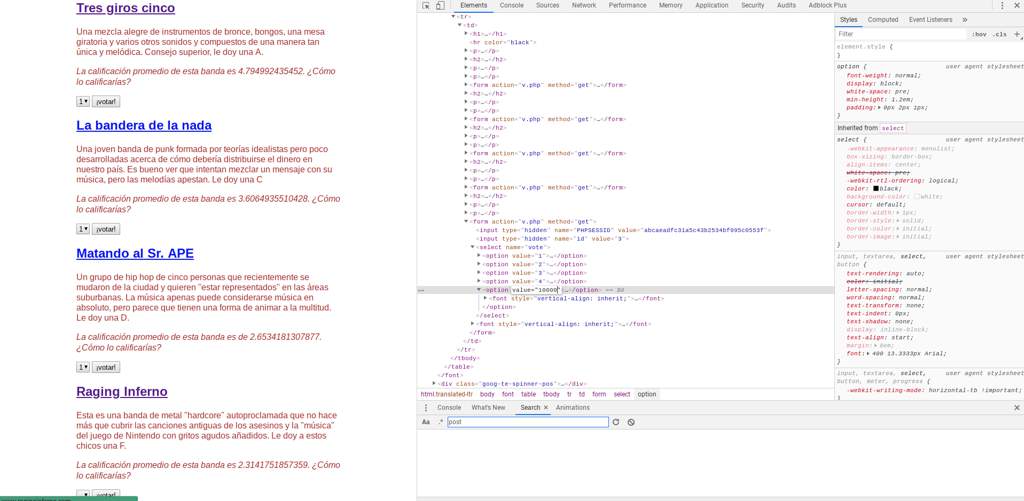The width and height of the screenshot is (1024, 501).
Task: Open the DevTools customize kebab menu
Action: (1002, 5)
